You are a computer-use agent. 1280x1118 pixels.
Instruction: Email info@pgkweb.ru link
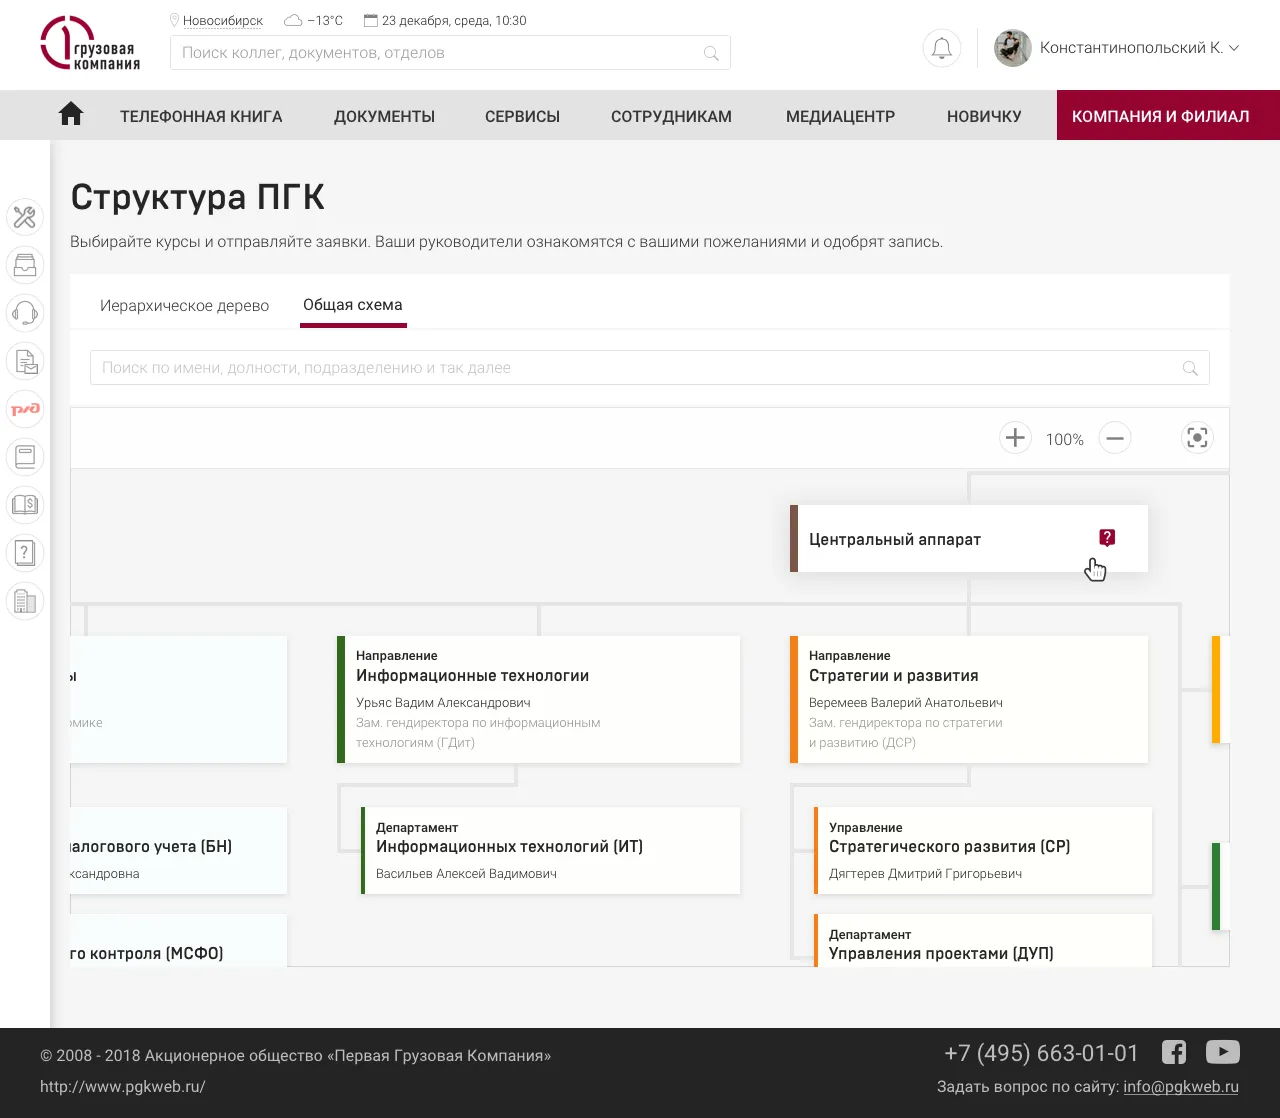tap(1181, 1086)
